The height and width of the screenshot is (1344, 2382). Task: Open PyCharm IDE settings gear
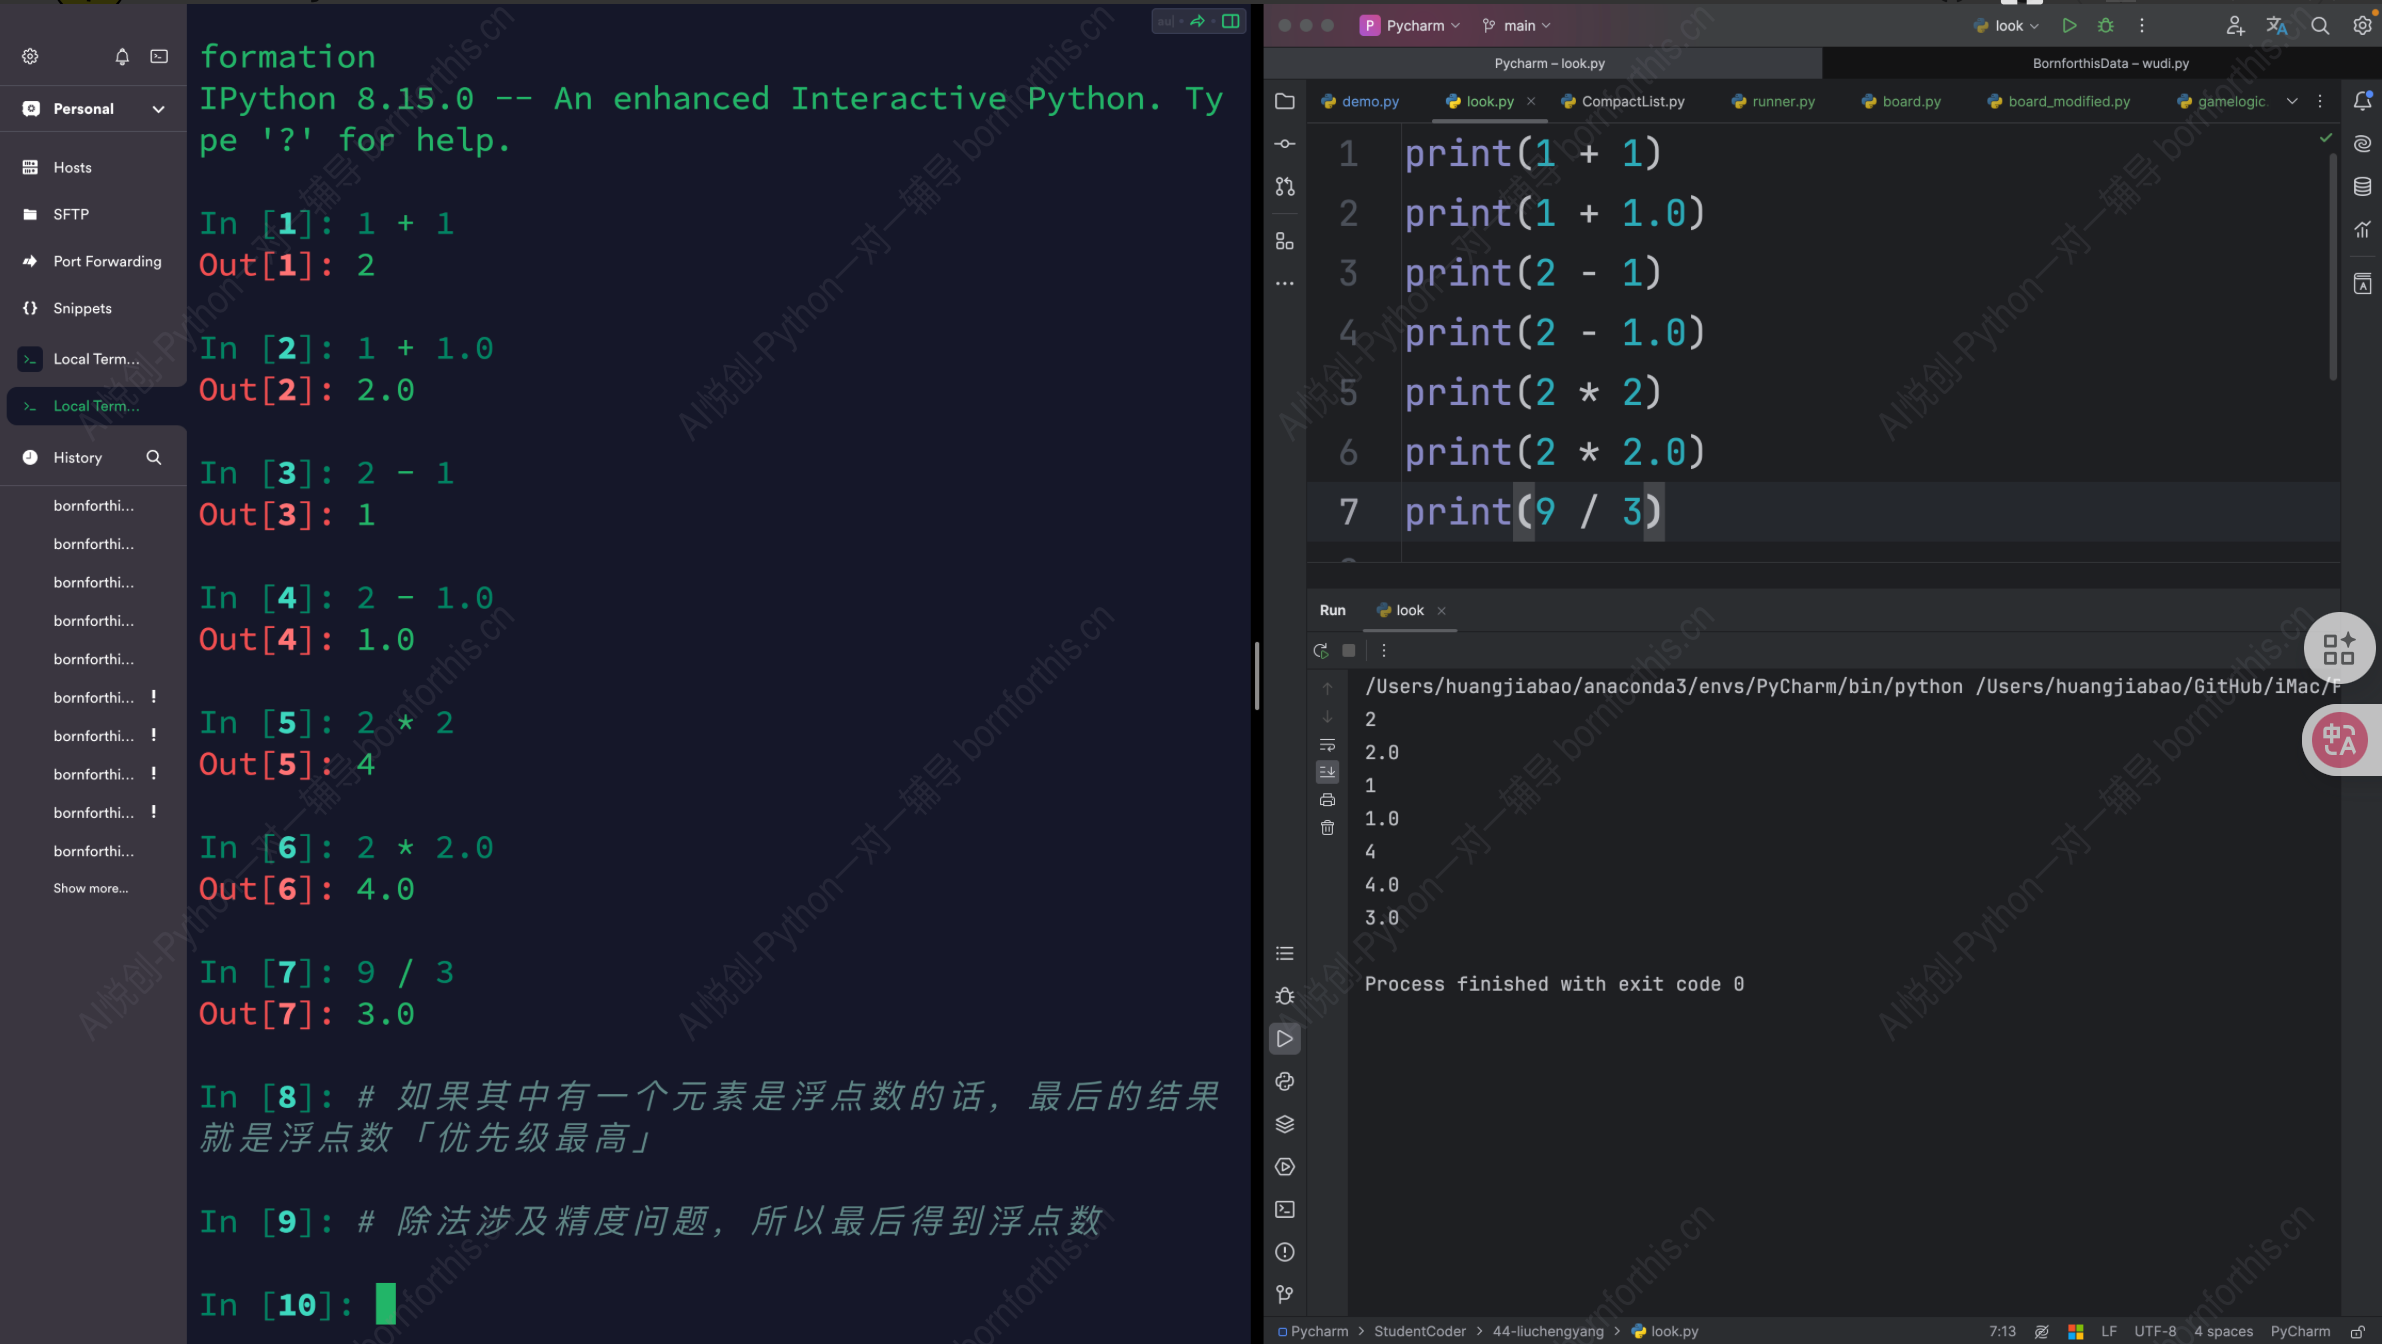tap(2362, 26)
